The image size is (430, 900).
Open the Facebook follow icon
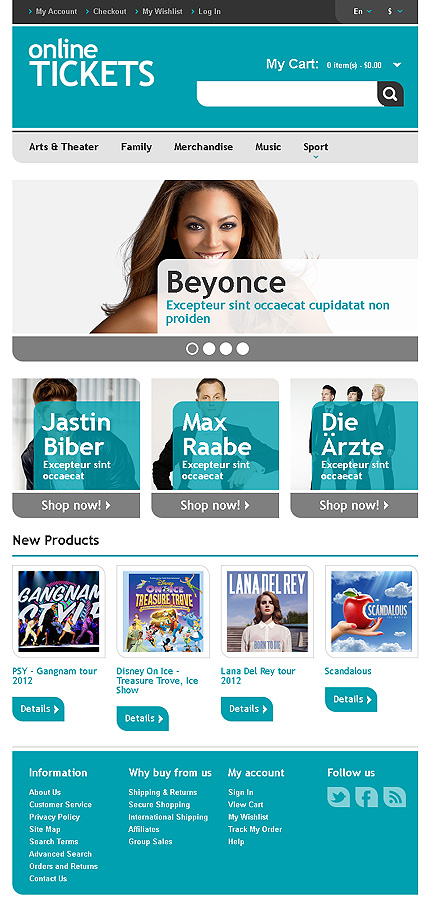[366, 797]
